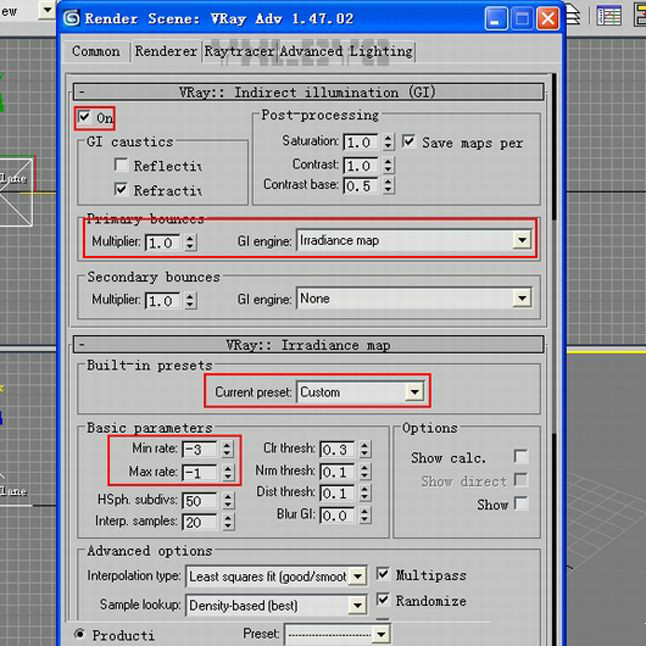This screenshot has height=646, width=646.
Task: Maximize the Render Scene dialog
Action: pyautogui.click(x=522, y=19)
